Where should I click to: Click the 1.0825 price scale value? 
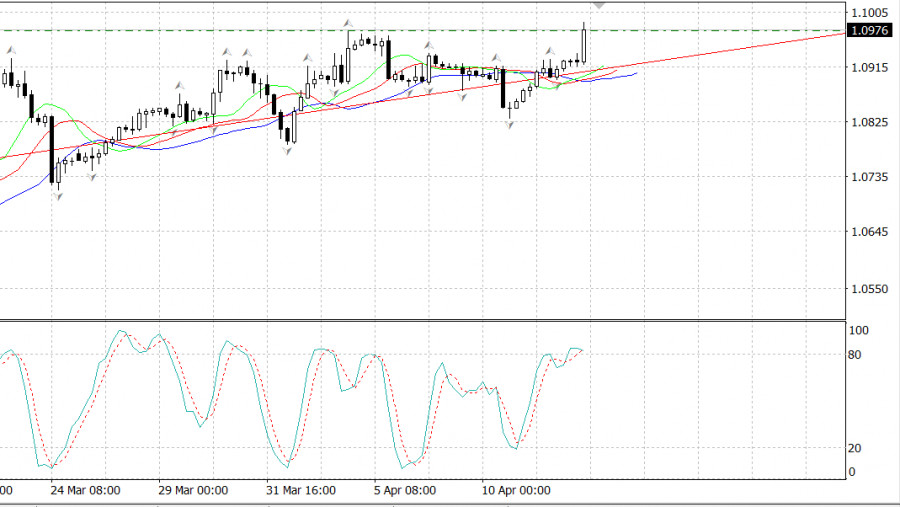tap(870, 122)
